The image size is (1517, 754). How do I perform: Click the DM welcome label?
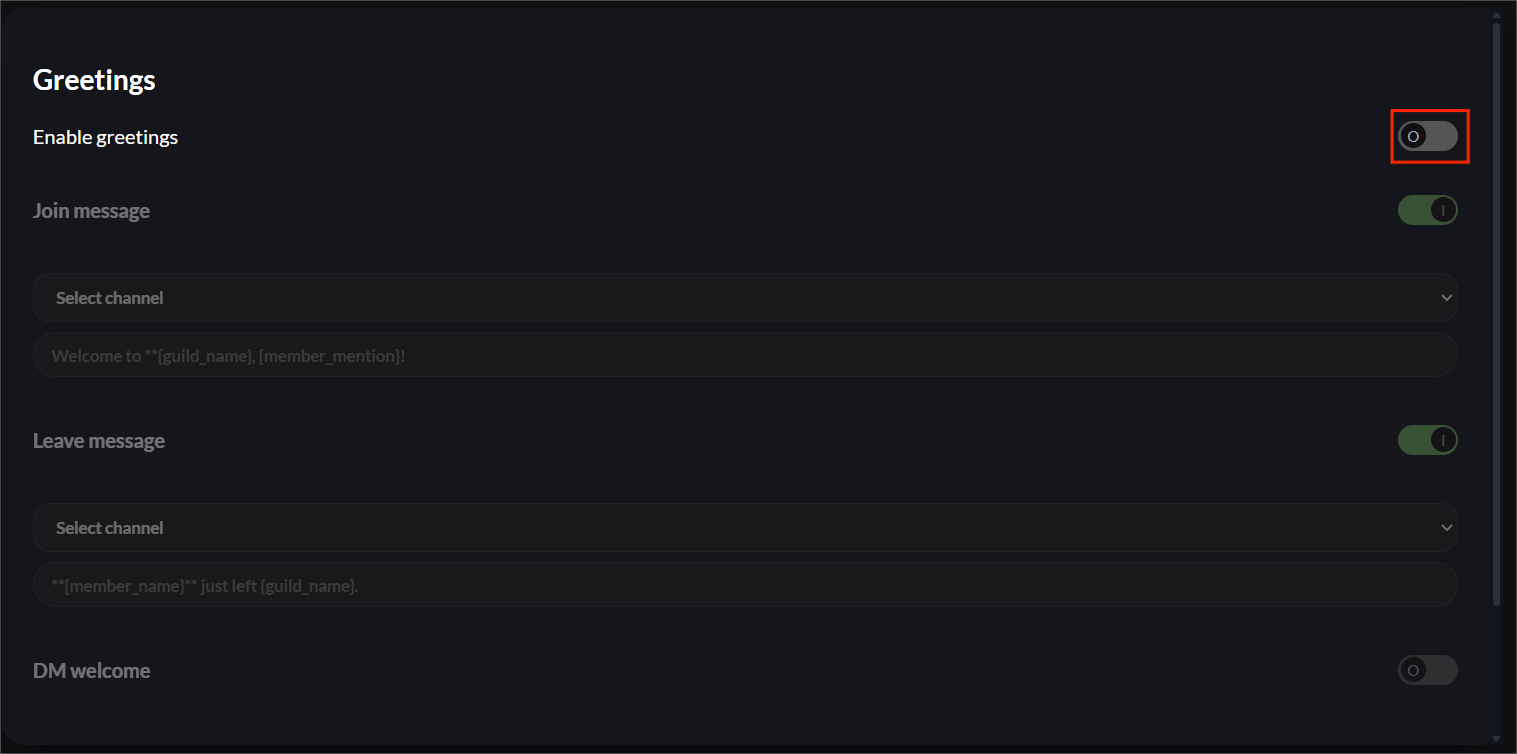pyautogui.click(x=91, y=671)
